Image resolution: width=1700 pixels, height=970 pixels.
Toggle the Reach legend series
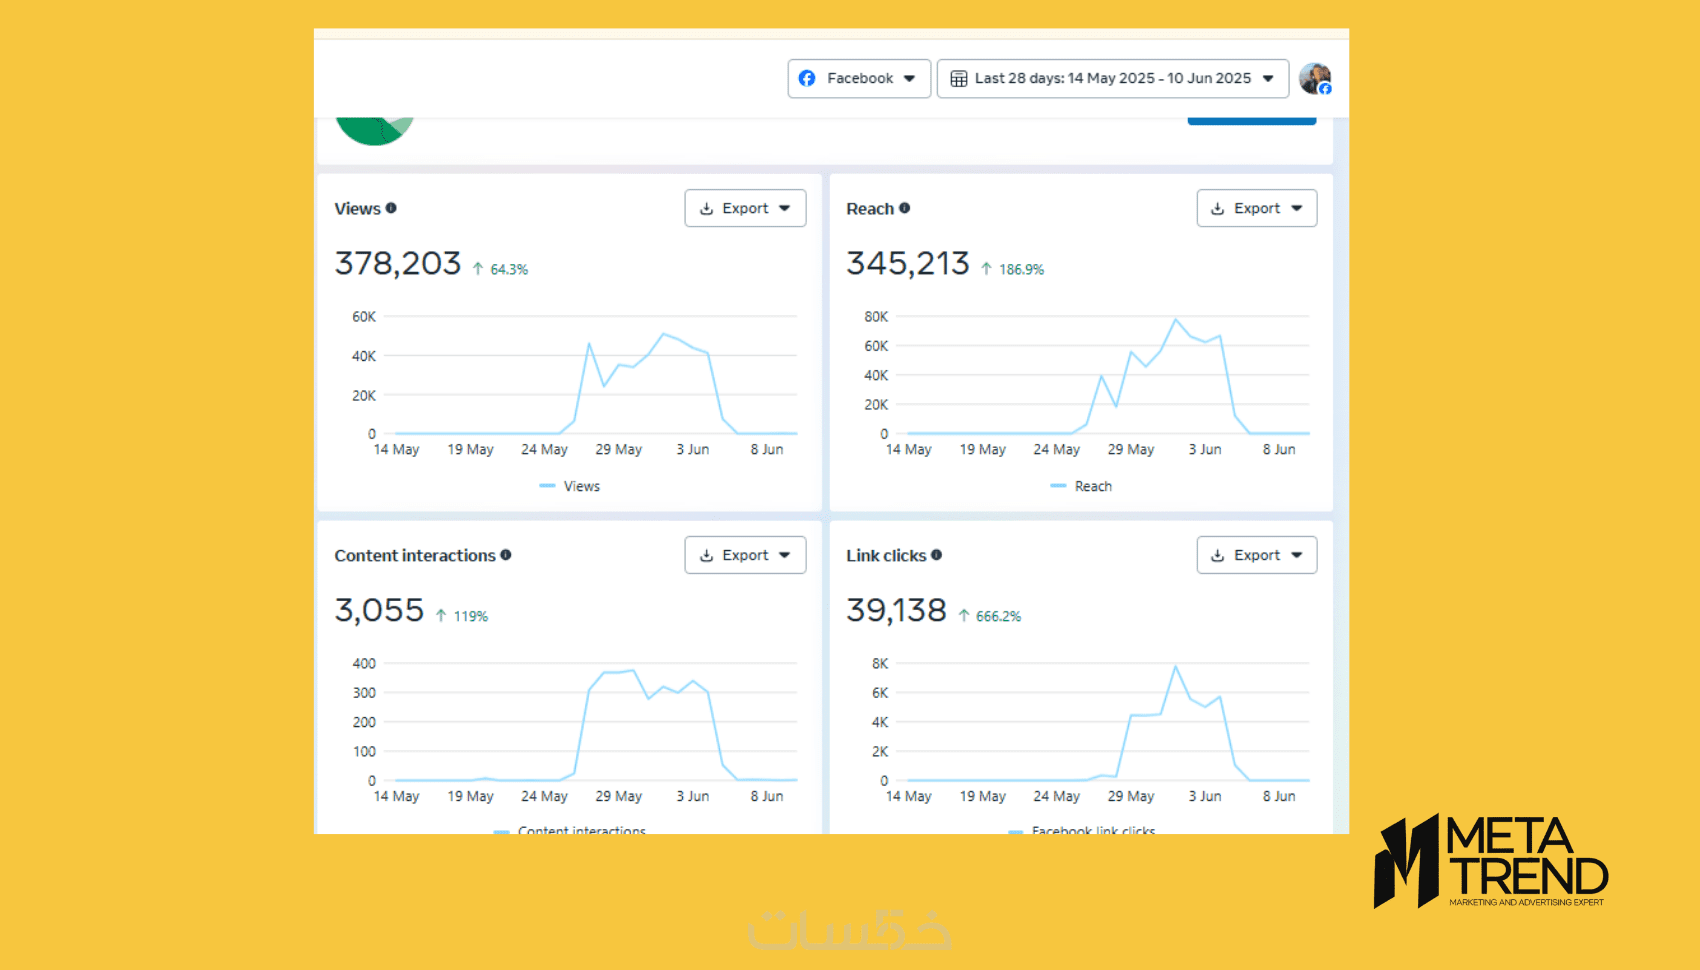tap(1081, 486)
